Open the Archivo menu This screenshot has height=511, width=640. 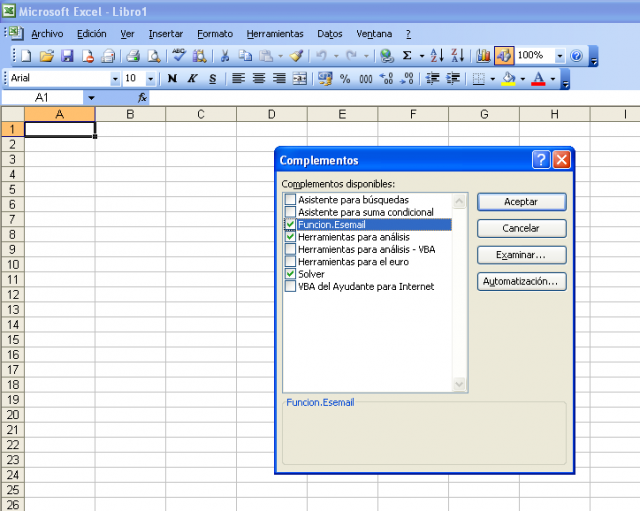(x=47, y=34)
